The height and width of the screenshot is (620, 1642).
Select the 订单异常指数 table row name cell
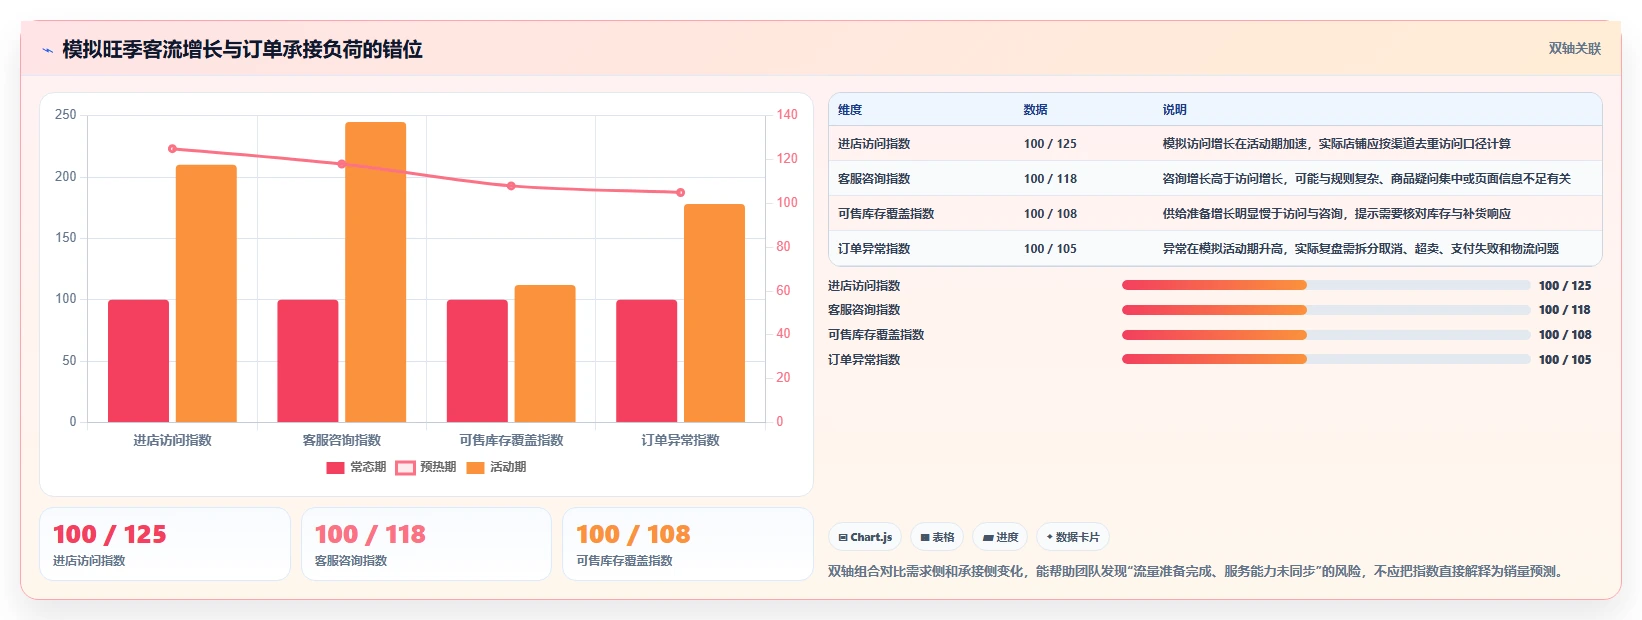(874, 249)
